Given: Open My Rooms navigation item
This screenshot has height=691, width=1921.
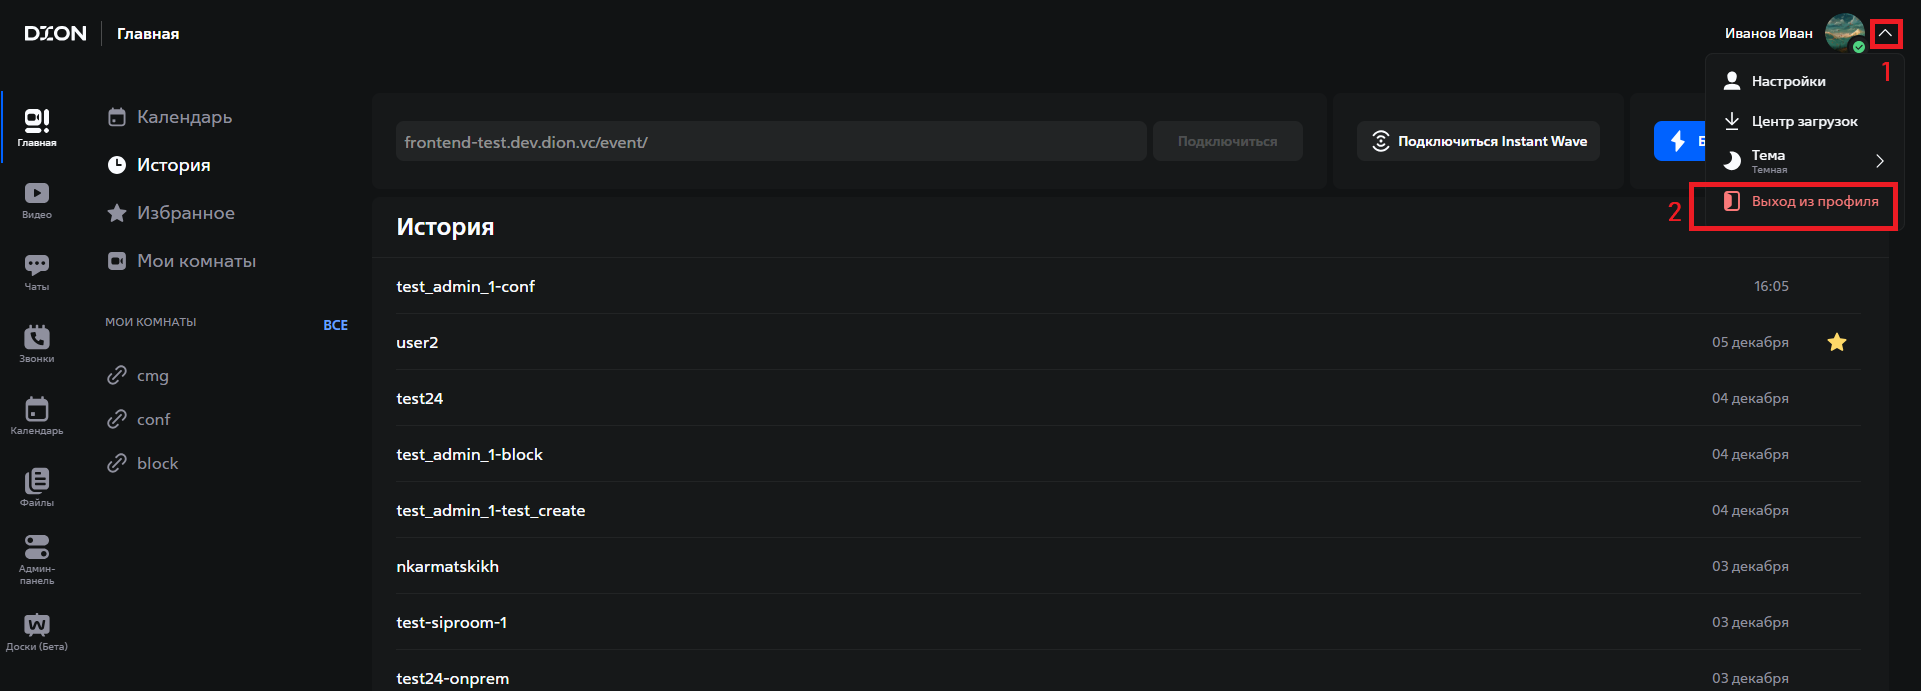Looking at the screenshot, I should click(196, 261).
